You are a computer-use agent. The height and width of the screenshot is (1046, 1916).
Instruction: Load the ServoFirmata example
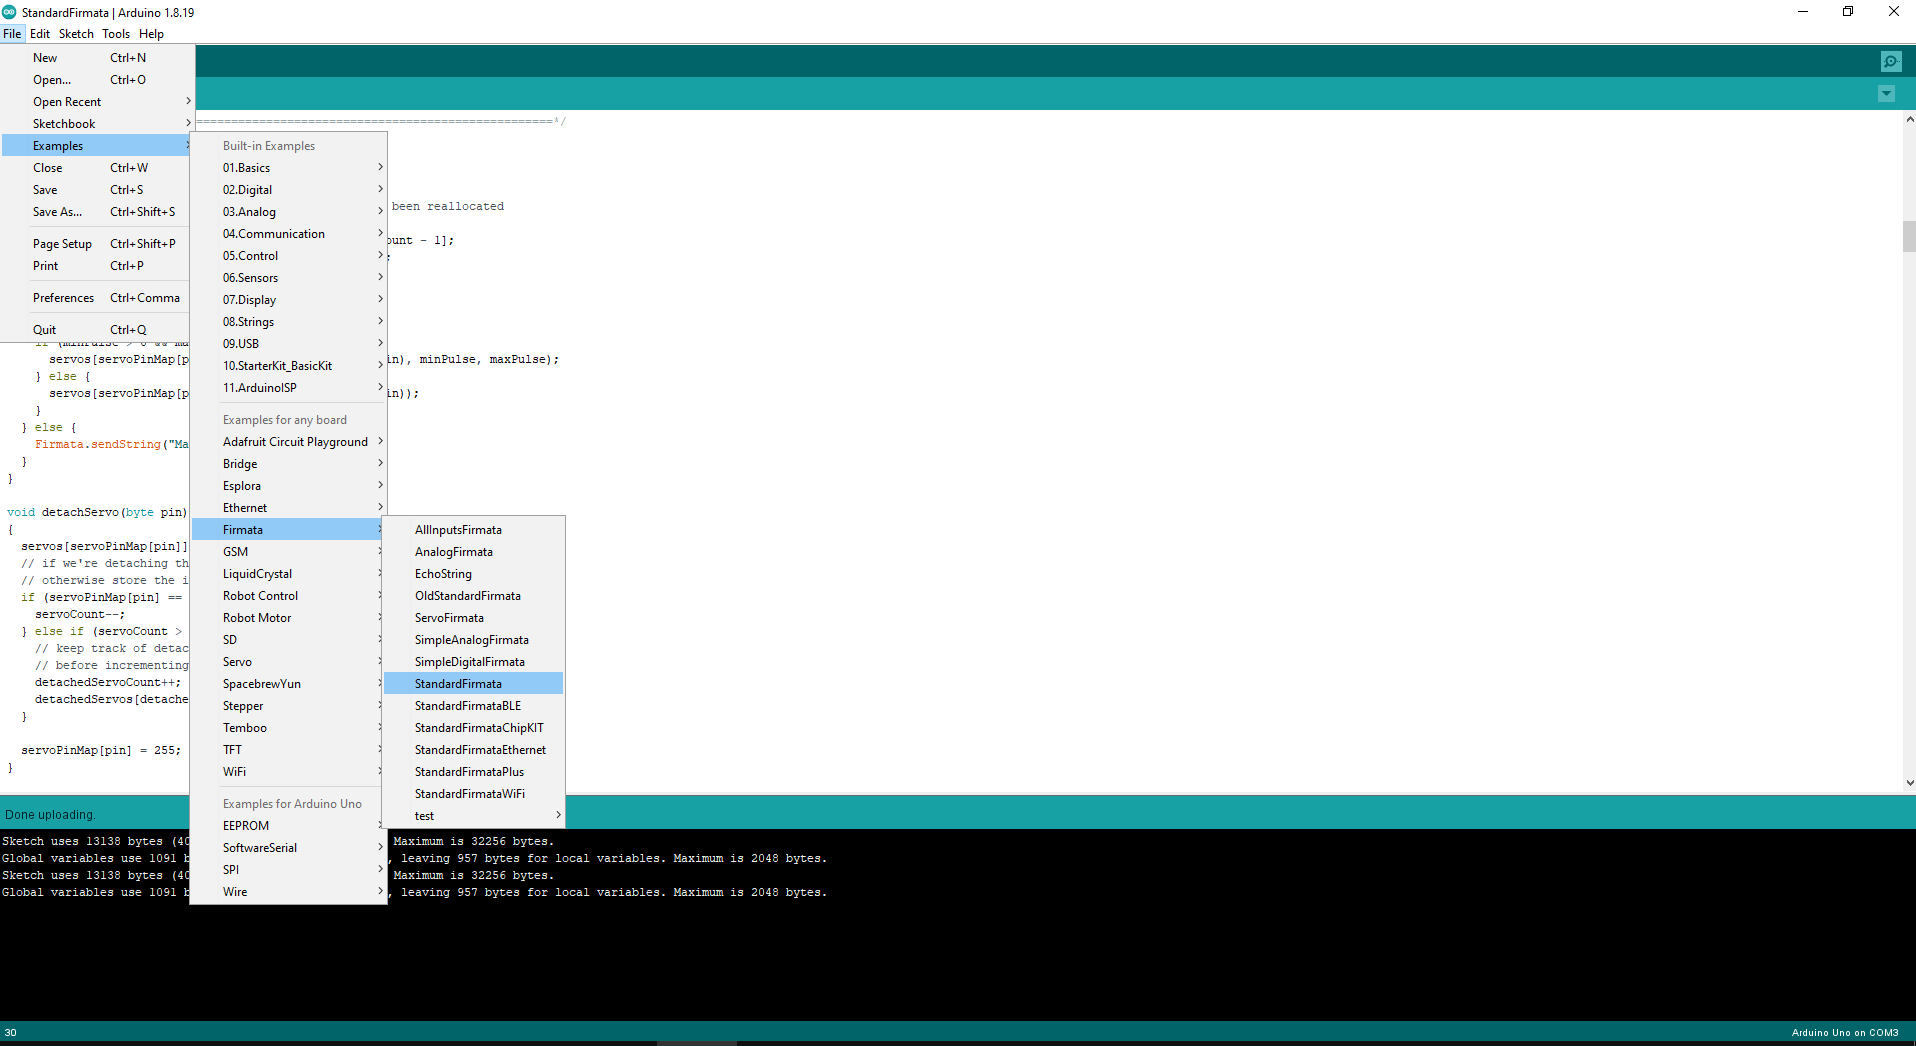[x=474, y=618]
